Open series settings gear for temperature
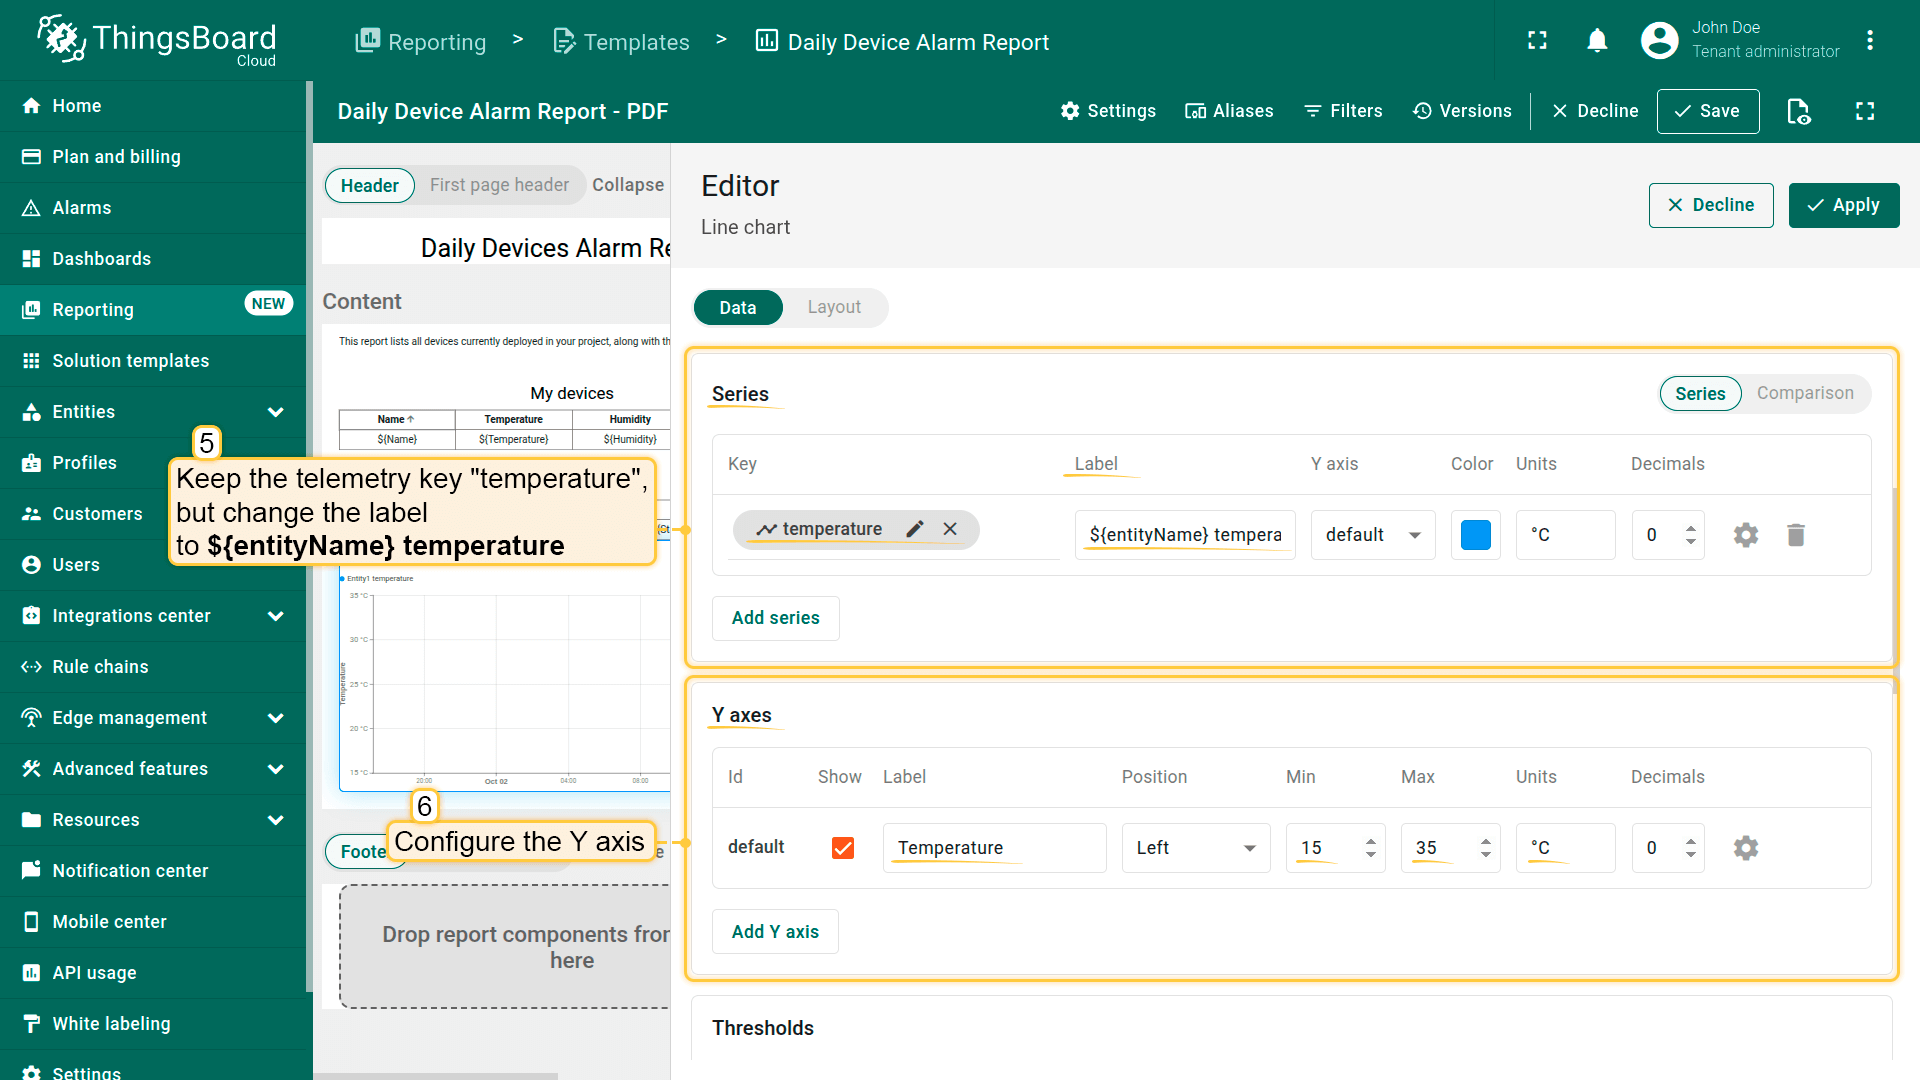Screen dimensions: 1920x1080 [x=1745, y=535]
